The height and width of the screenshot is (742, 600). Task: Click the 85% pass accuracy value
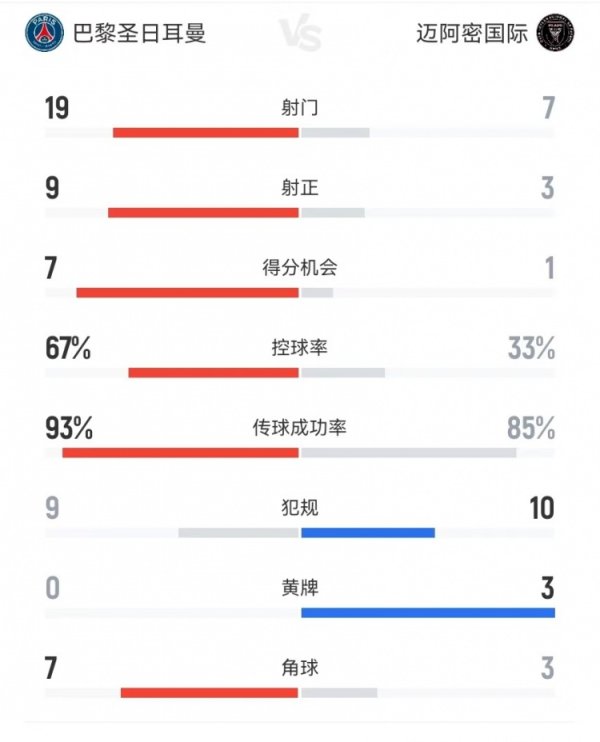click(x=531, y=428)
